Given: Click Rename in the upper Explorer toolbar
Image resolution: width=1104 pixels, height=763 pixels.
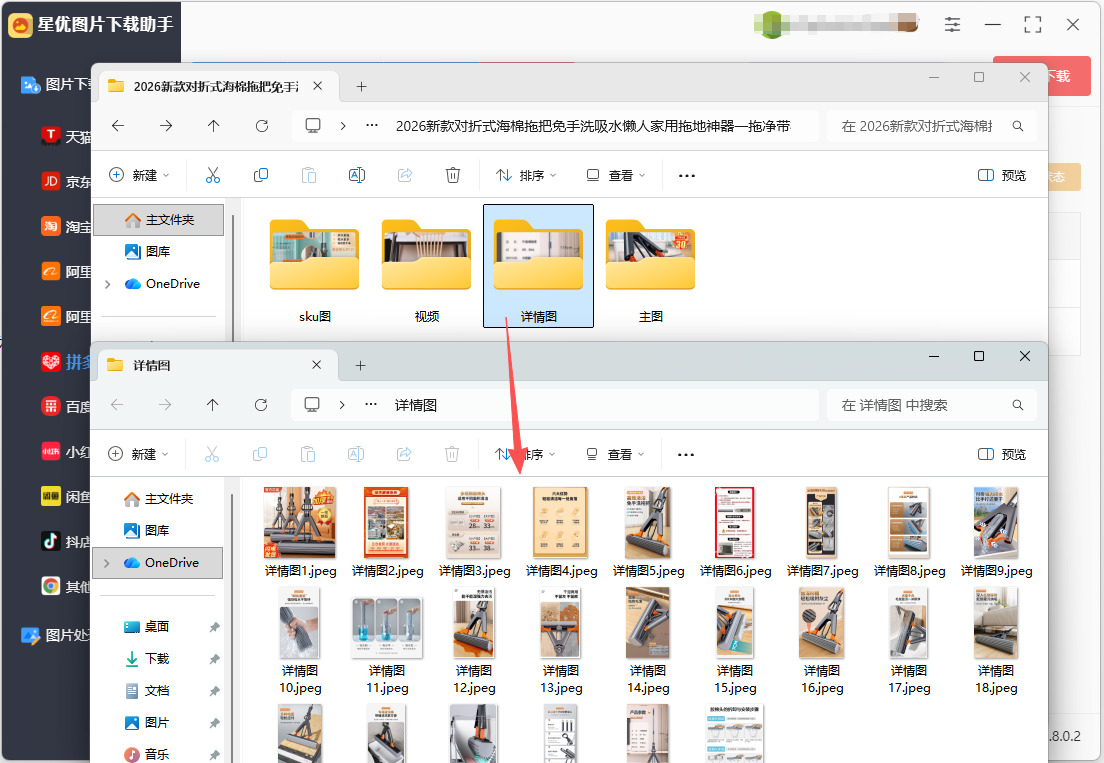Looking at the screenshot, I should (x=357, y=175).
